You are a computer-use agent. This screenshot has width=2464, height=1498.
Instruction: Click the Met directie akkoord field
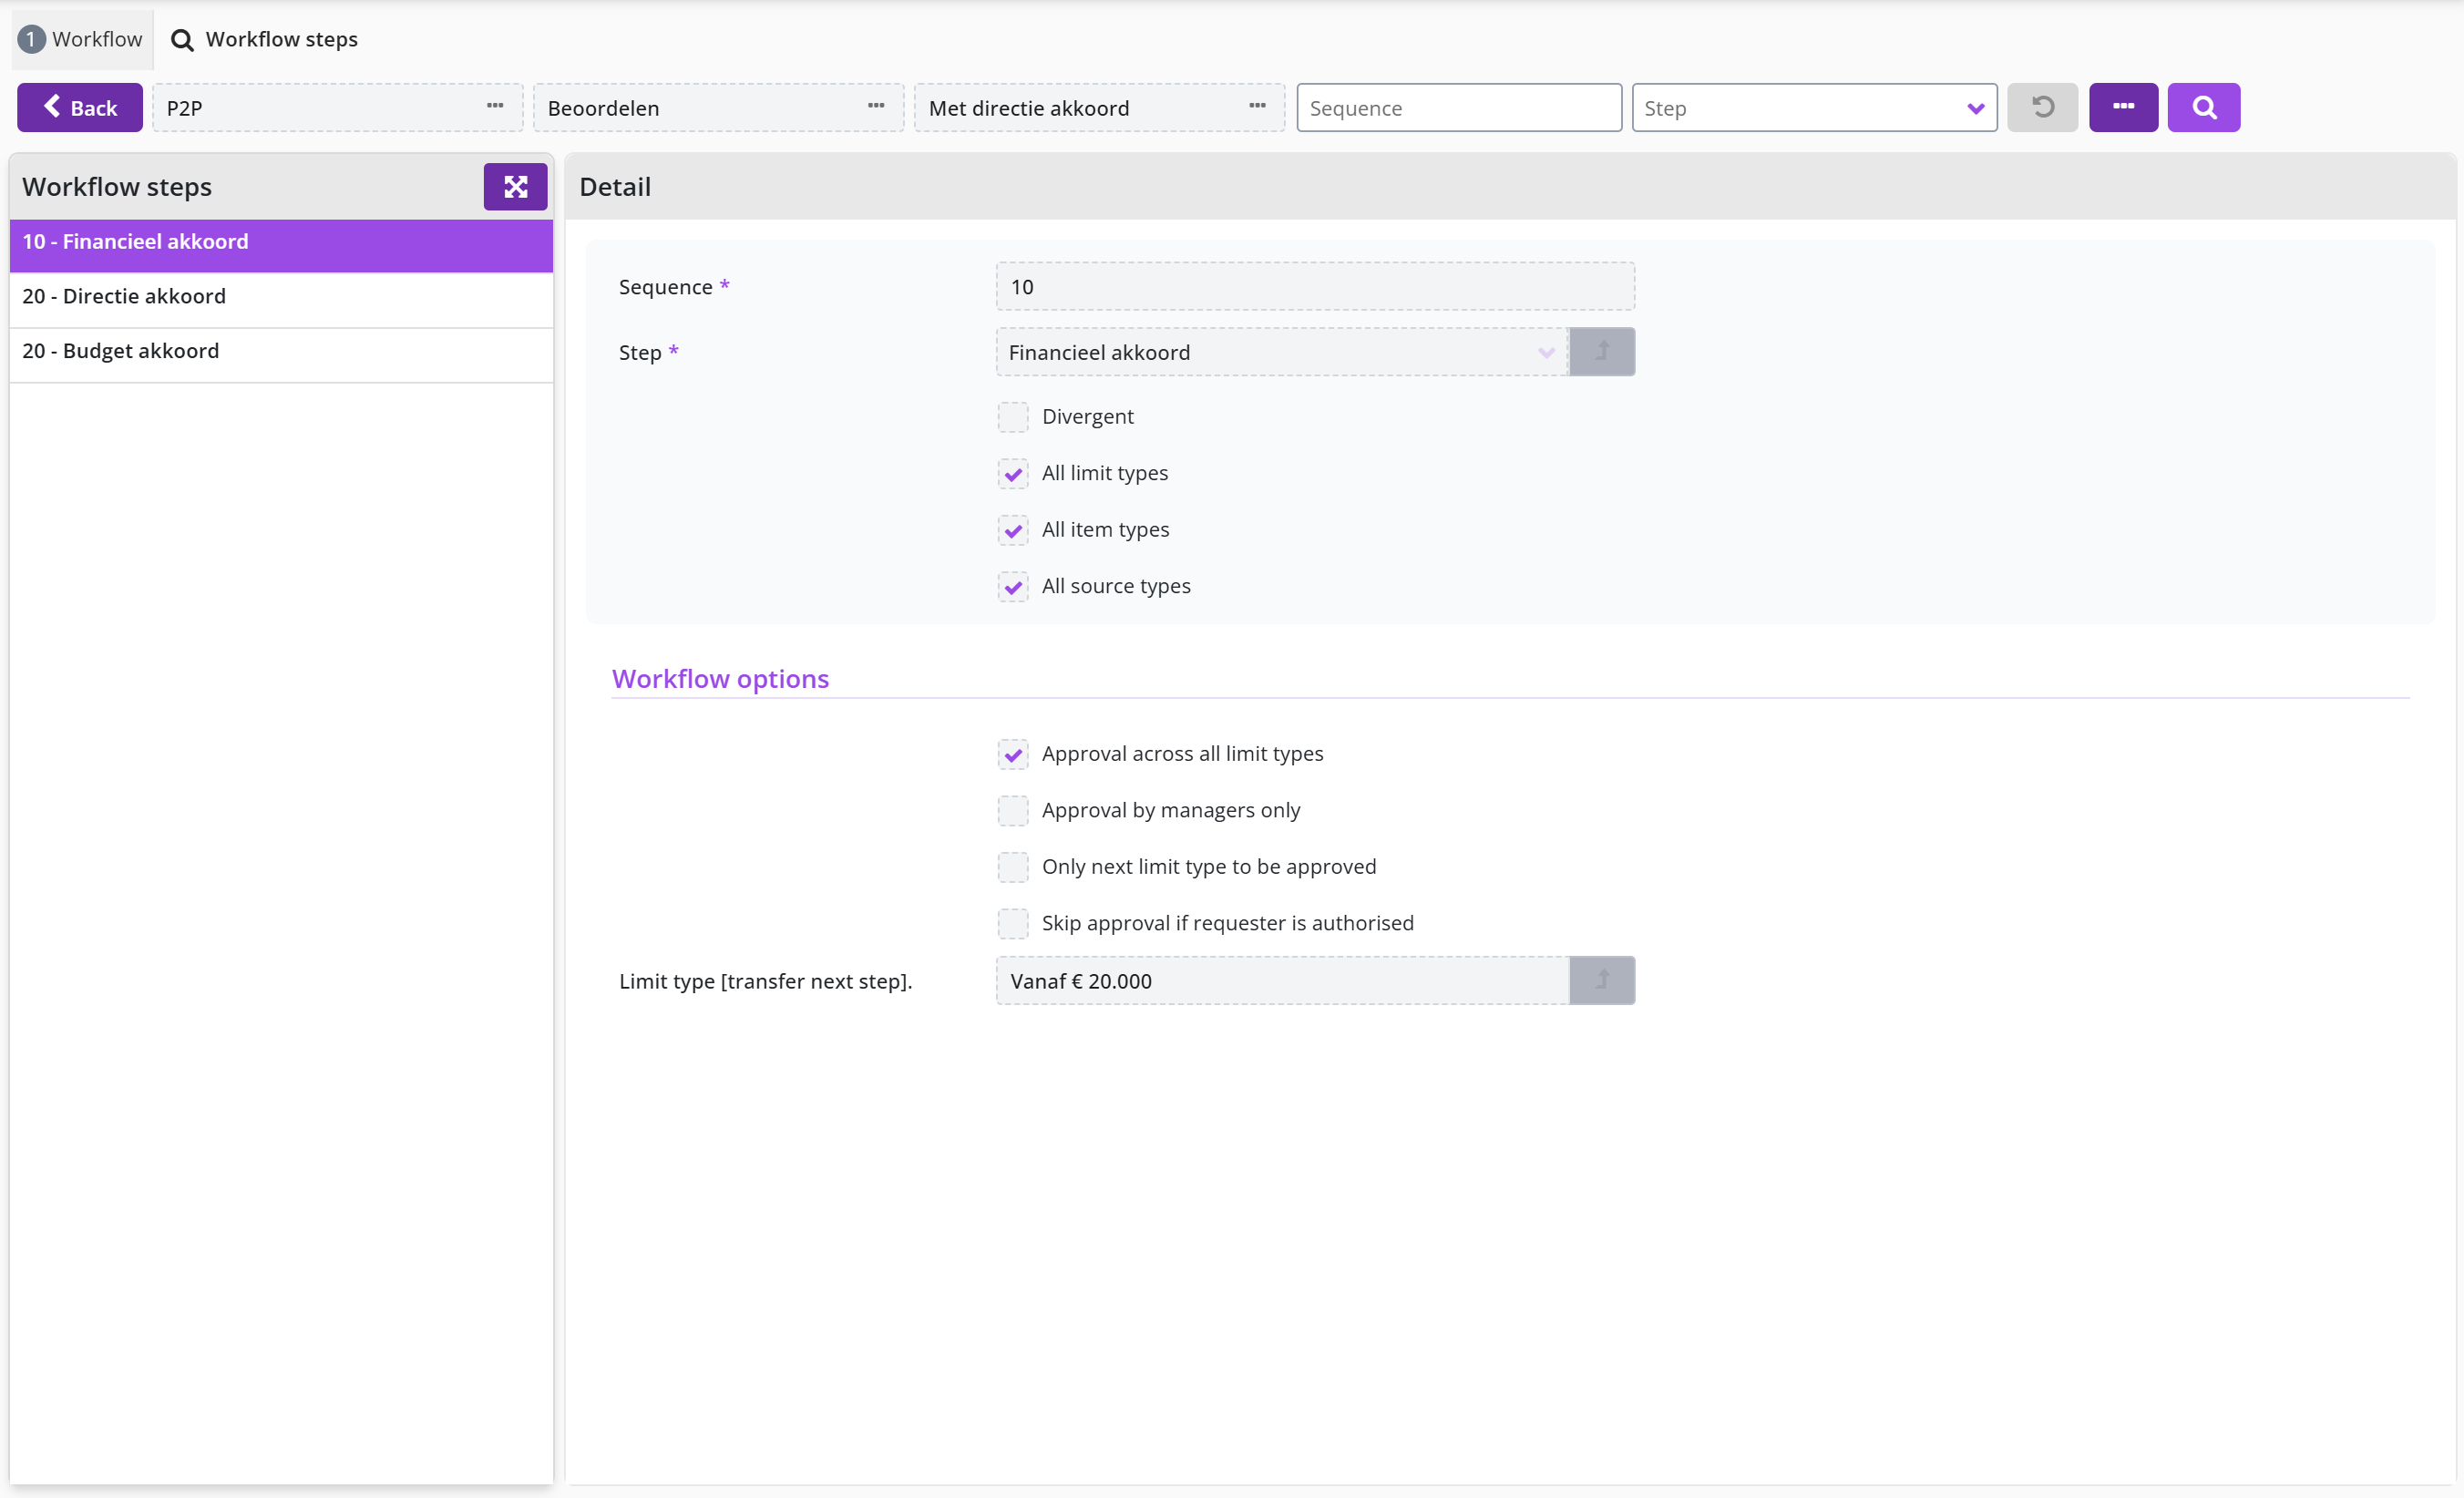tap(1099, 107)
